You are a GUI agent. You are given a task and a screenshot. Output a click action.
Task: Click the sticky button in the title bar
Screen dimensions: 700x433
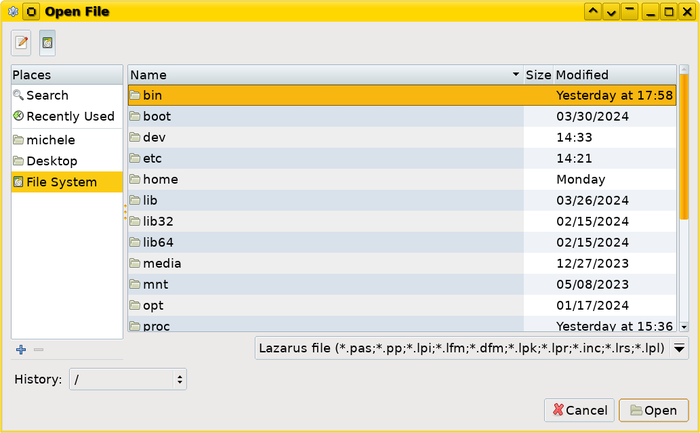(31, 12)
